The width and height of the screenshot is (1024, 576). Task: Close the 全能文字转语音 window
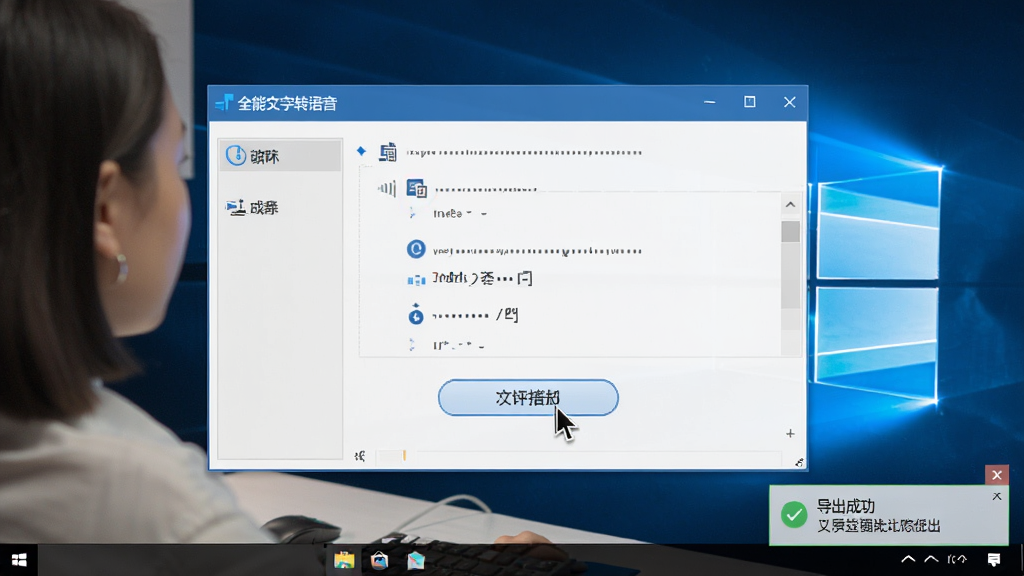(790, 102)
